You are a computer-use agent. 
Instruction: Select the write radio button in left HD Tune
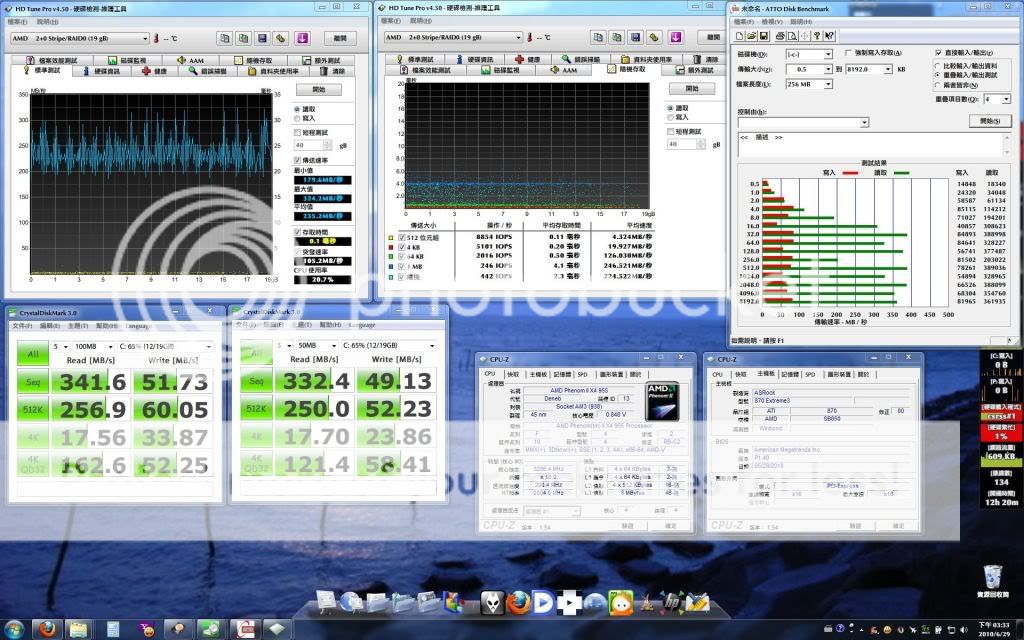click(297, 118)
